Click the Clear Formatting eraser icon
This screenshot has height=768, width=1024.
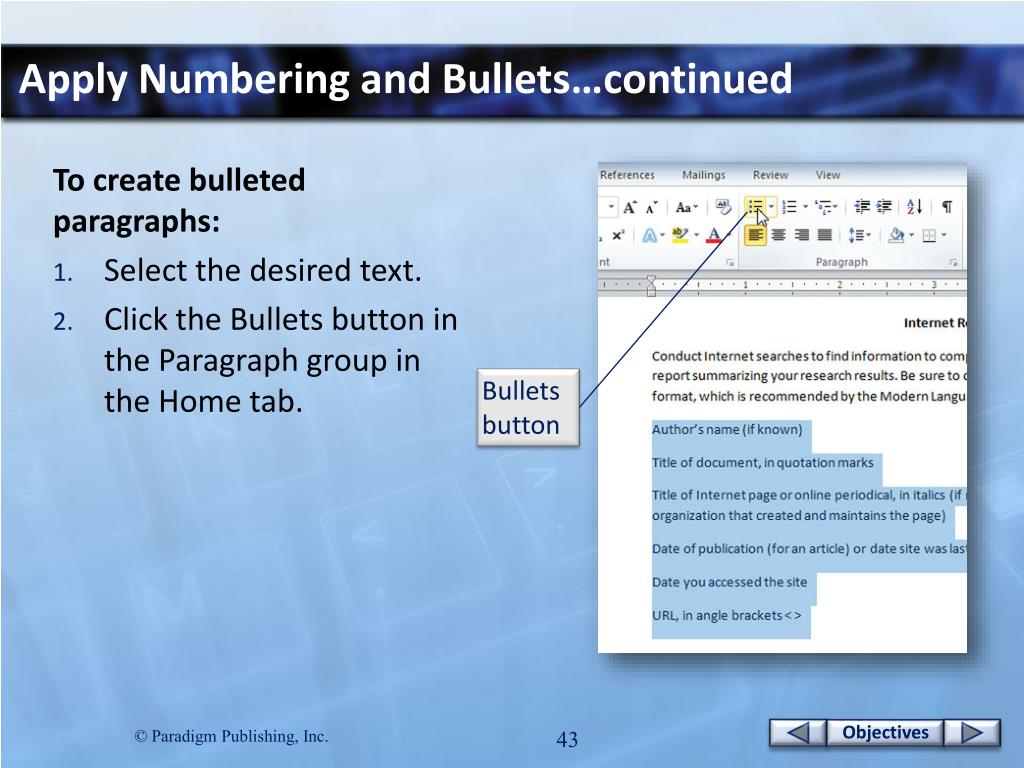(x=723, y=207)
